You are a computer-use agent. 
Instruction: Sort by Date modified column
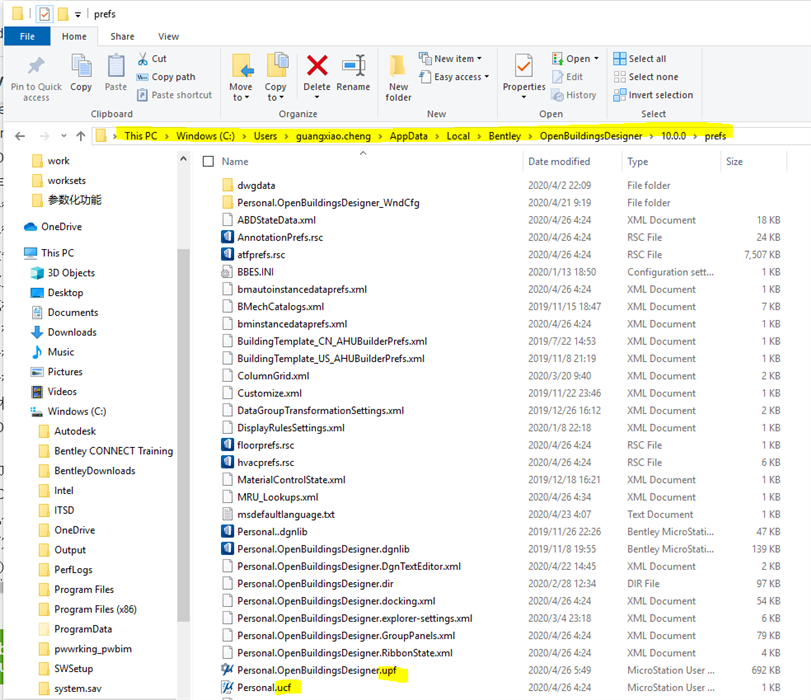click(559, 161)
